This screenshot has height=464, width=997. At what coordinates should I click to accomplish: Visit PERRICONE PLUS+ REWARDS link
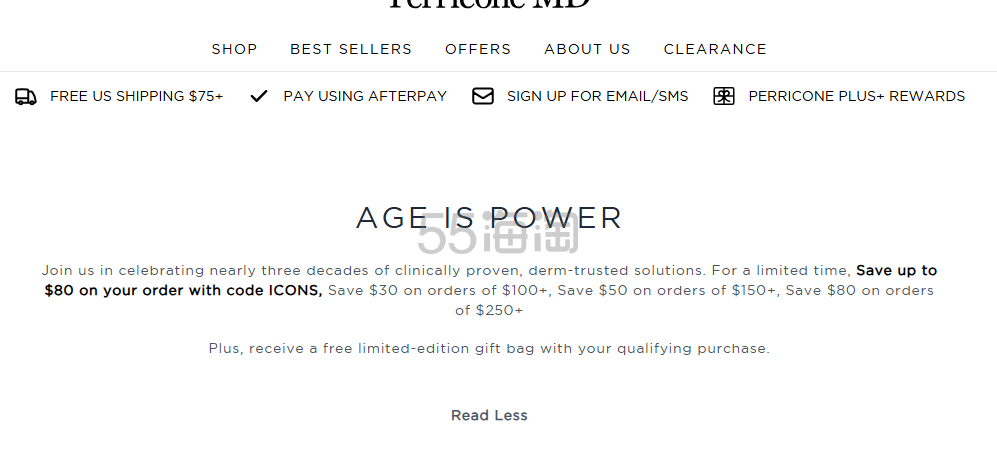pyautogui.click(x=856, y=97)
